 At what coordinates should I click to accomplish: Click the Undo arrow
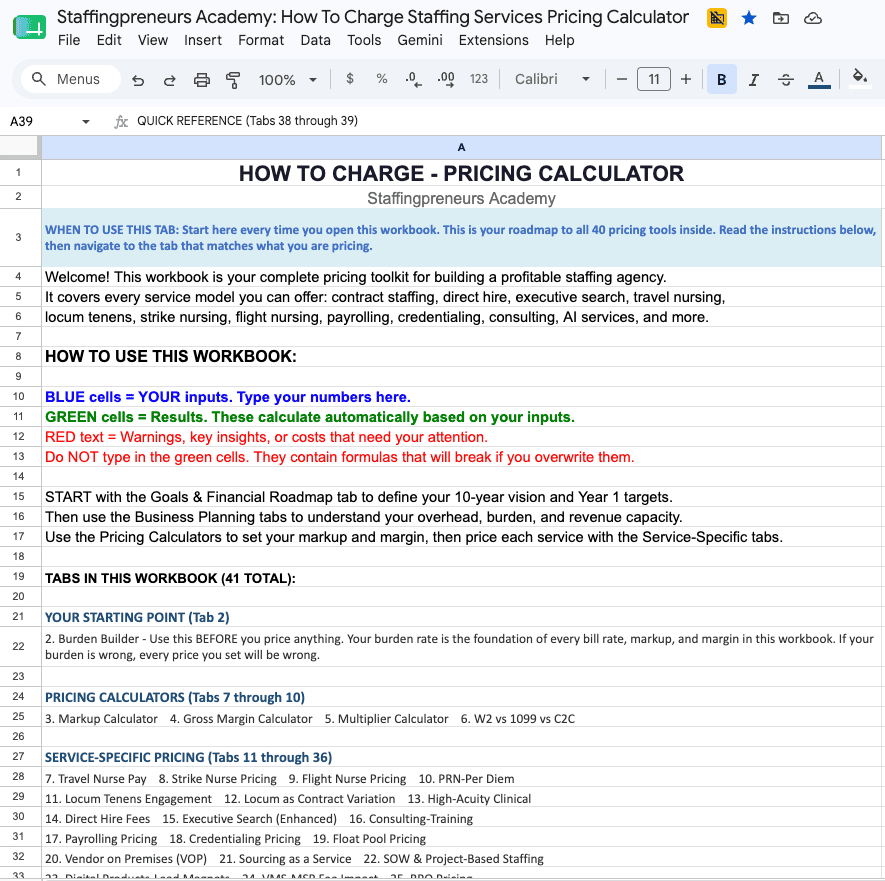click(x=138, y=80)
